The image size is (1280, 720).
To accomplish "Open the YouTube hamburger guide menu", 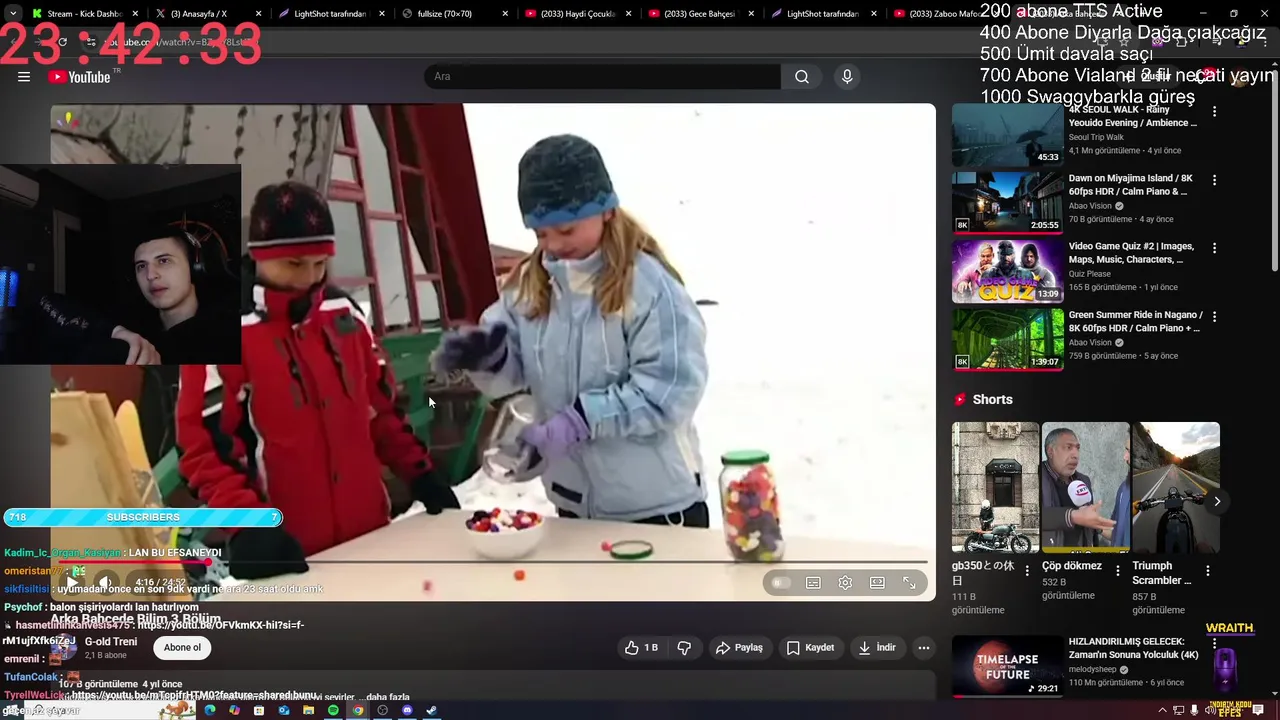I will tap(24, 77).
